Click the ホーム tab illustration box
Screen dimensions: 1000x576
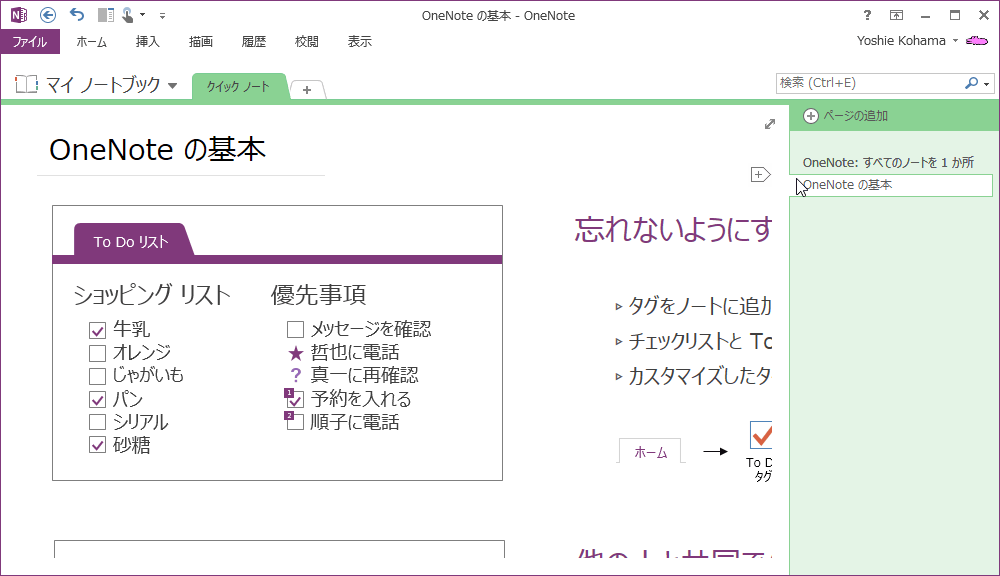651,452
